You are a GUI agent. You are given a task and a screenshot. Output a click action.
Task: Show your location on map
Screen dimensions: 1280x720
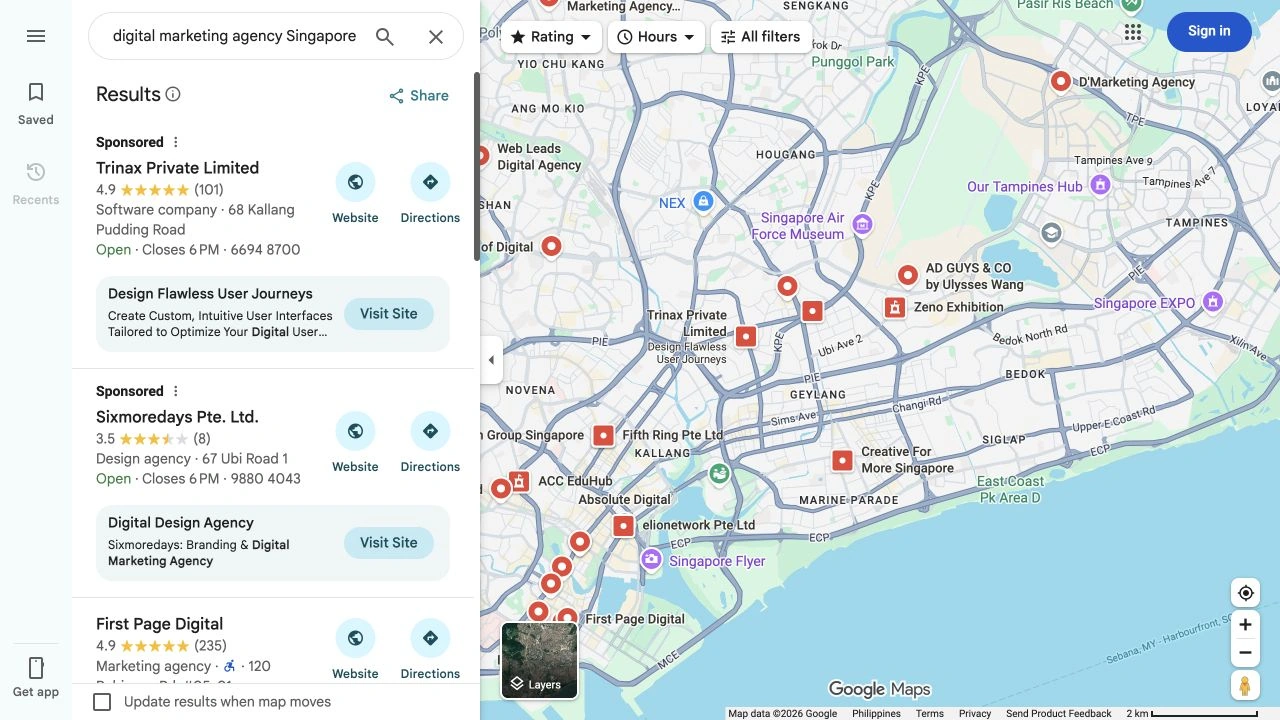[1245, 593]
